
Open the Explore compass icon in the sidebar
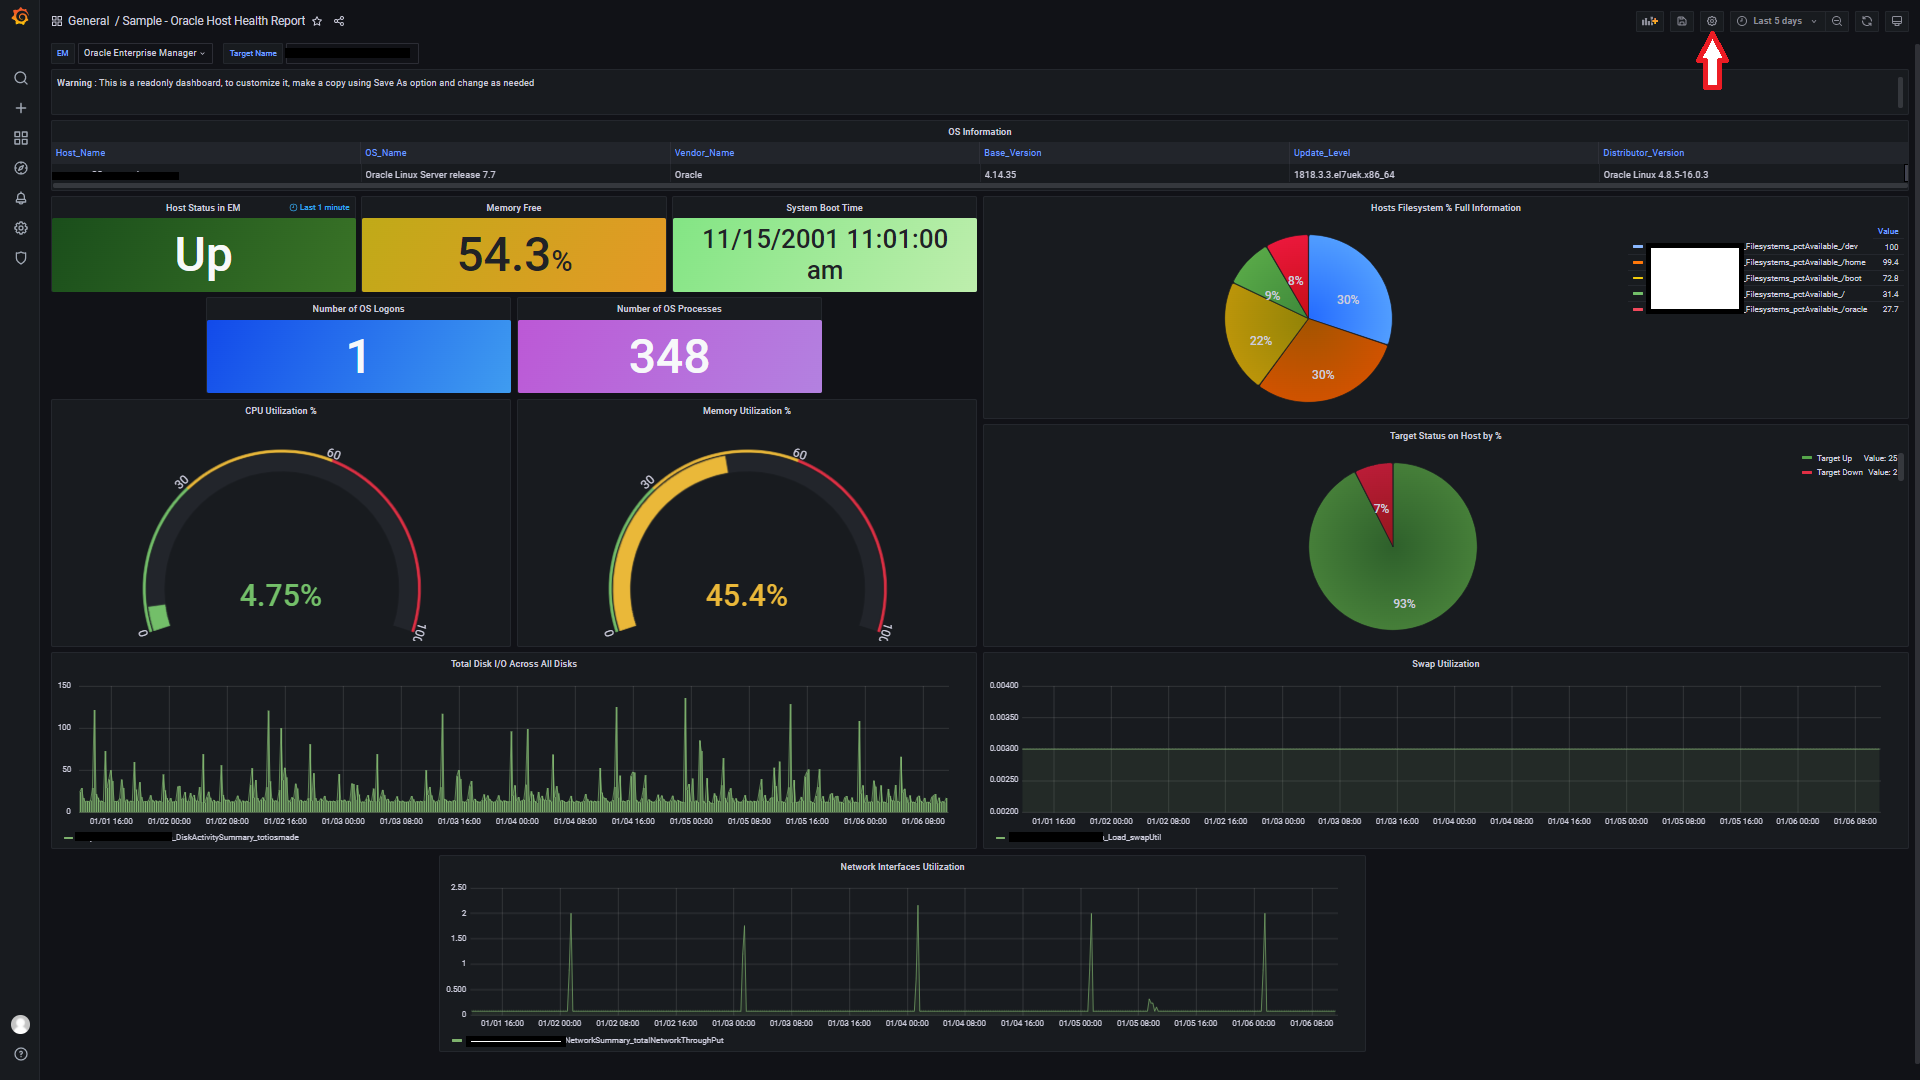pos(20,168)
